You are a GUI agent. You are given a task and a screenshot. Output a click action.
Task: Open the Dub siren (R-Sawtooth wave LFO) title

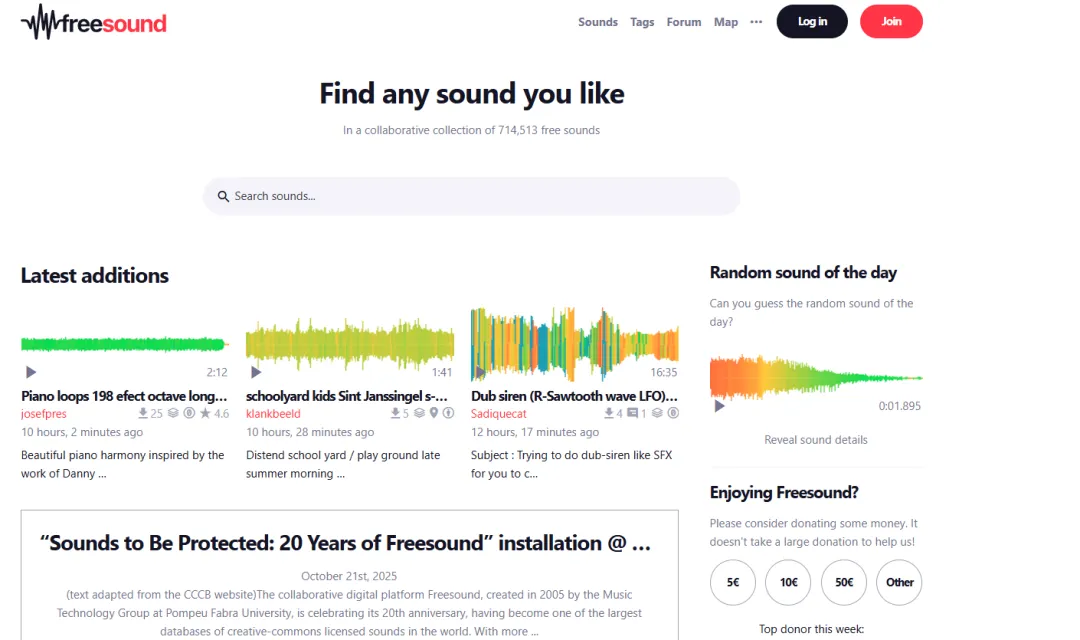point(574,396)
